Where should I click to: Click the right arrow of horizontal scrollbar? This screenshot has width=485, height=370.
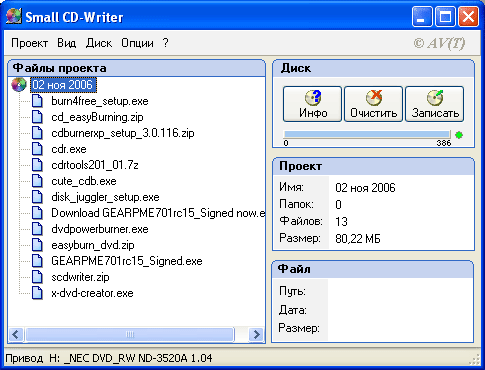click(x=256, y=334)
